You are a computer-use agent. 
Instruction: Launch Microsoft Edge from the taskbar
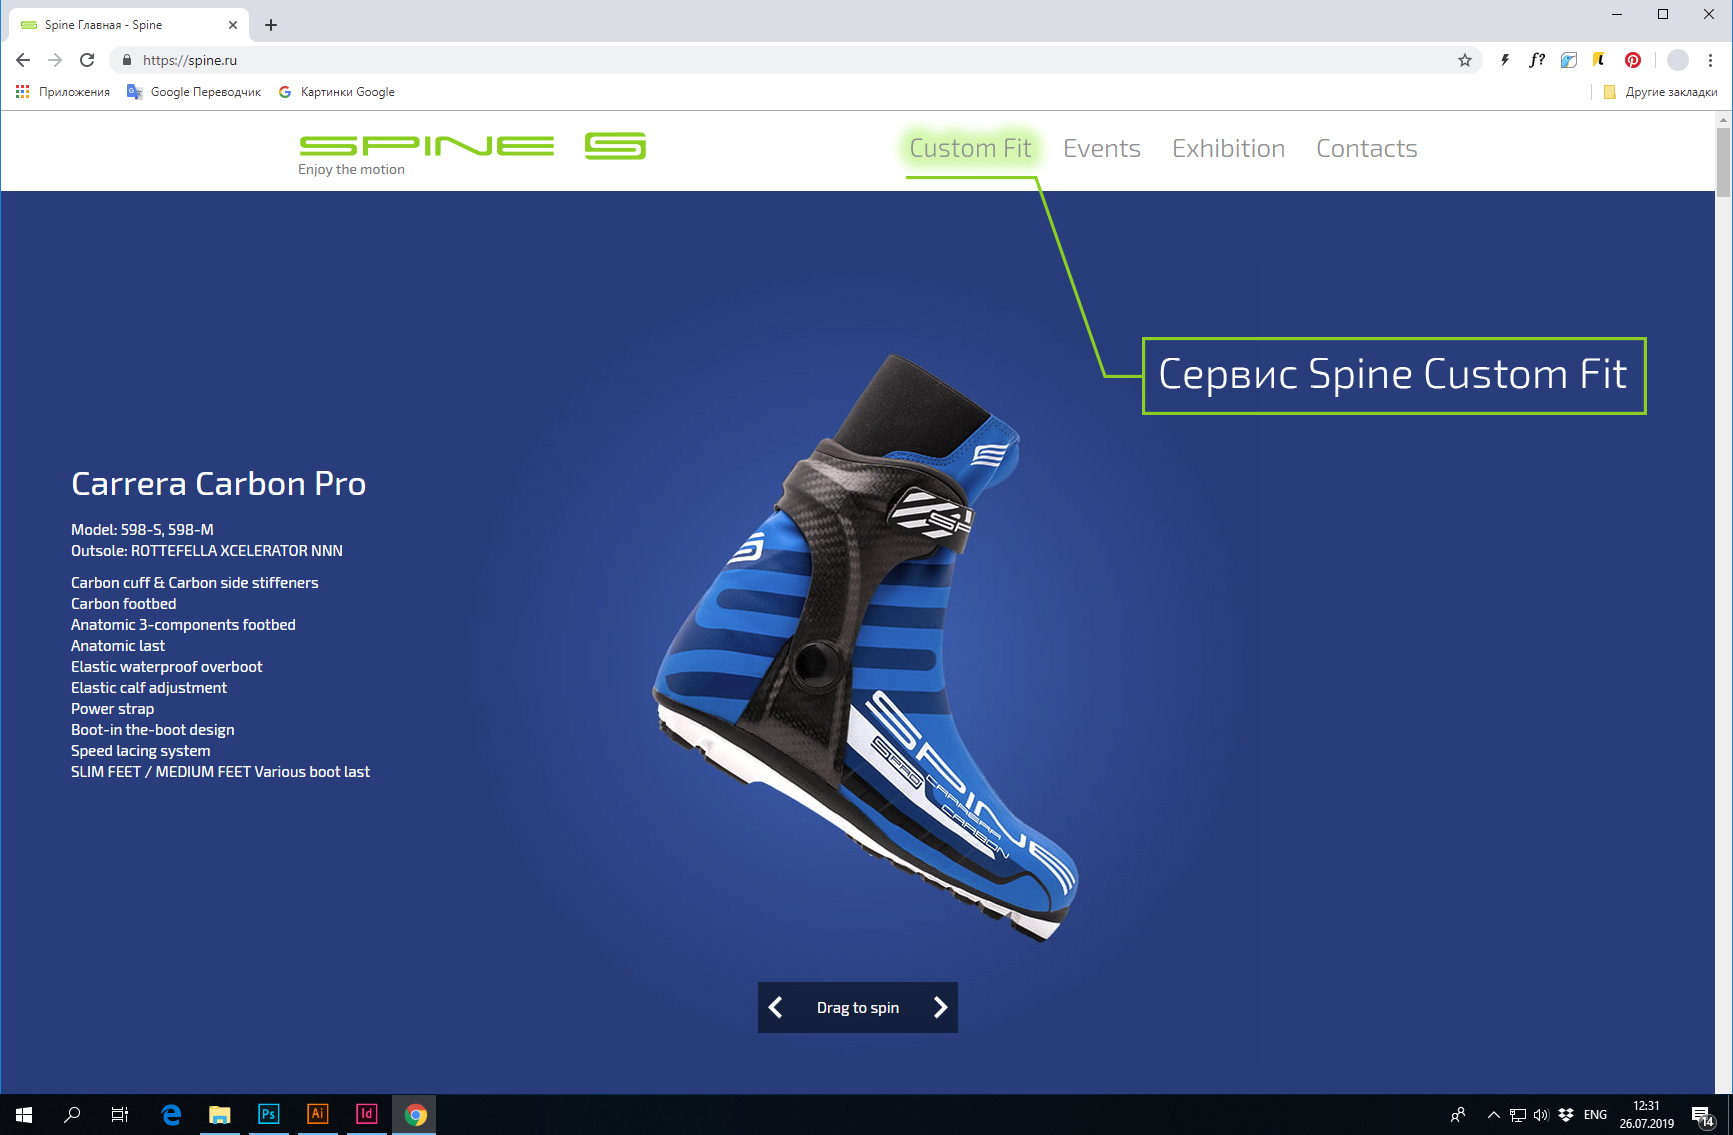pos(171,1114)
